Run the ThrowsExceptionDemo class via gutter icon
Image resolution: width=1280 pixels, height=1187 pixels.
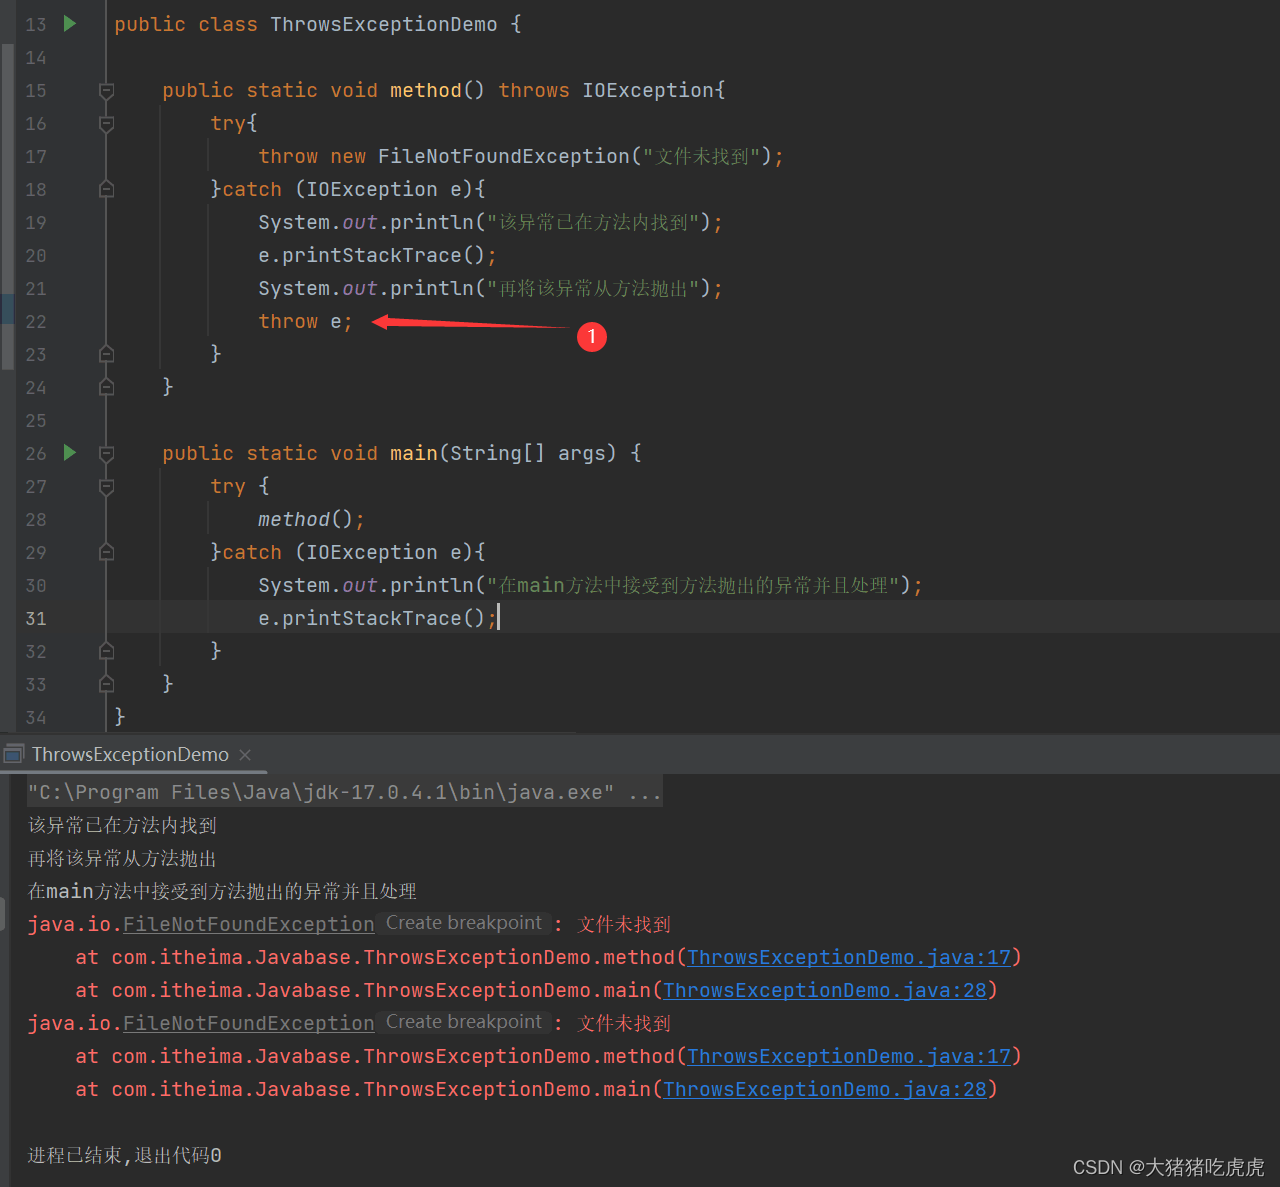[70, 23]
